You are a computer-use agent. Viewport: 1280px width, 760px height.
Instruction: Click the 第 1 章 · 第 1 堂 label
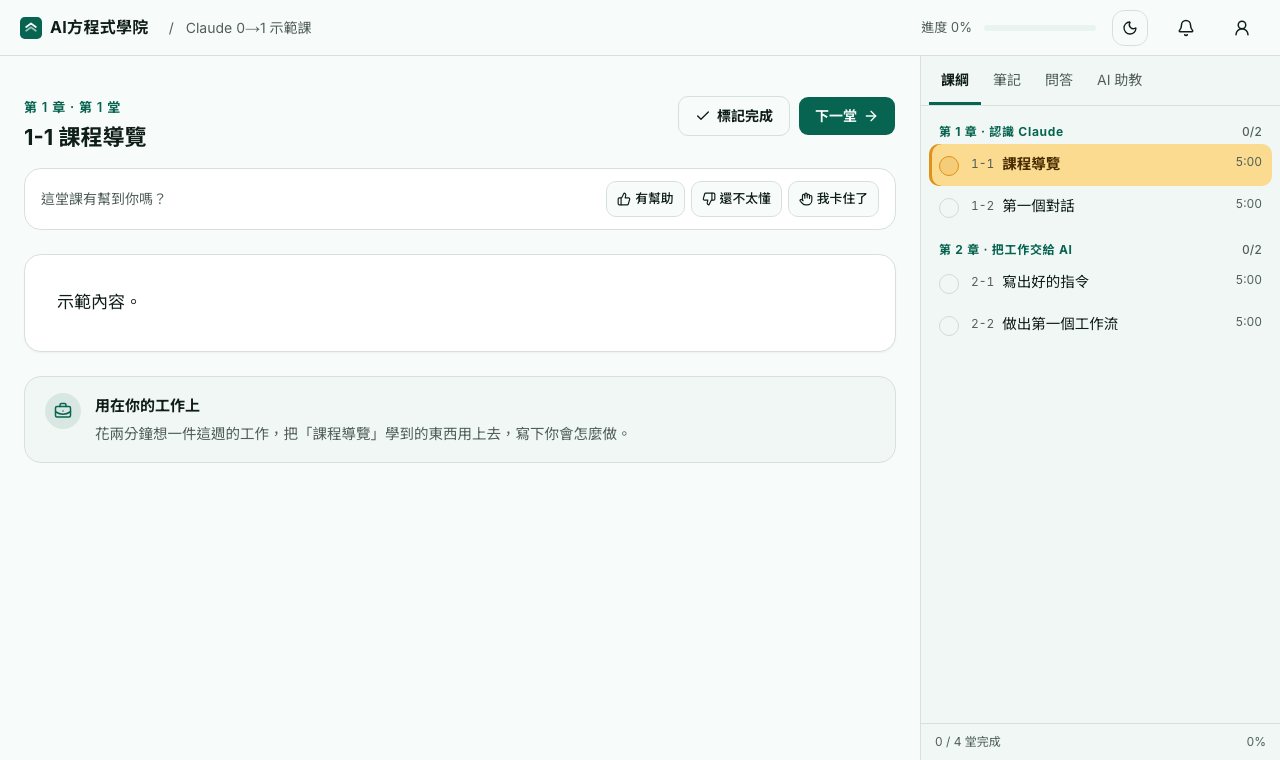[72, 108]
